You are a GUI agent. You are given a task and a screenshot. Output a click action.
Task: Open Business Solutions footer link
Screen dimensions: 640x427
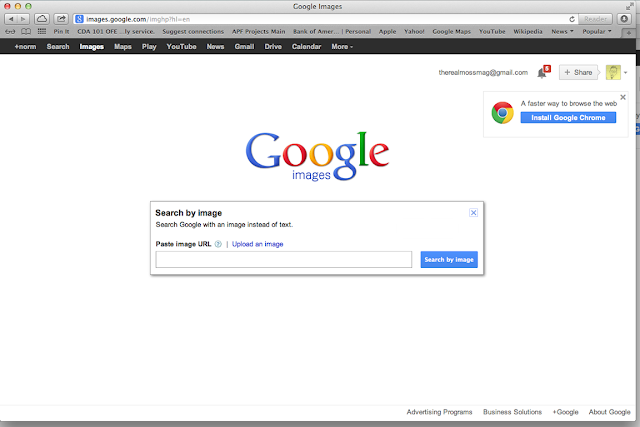click(512, 412)
